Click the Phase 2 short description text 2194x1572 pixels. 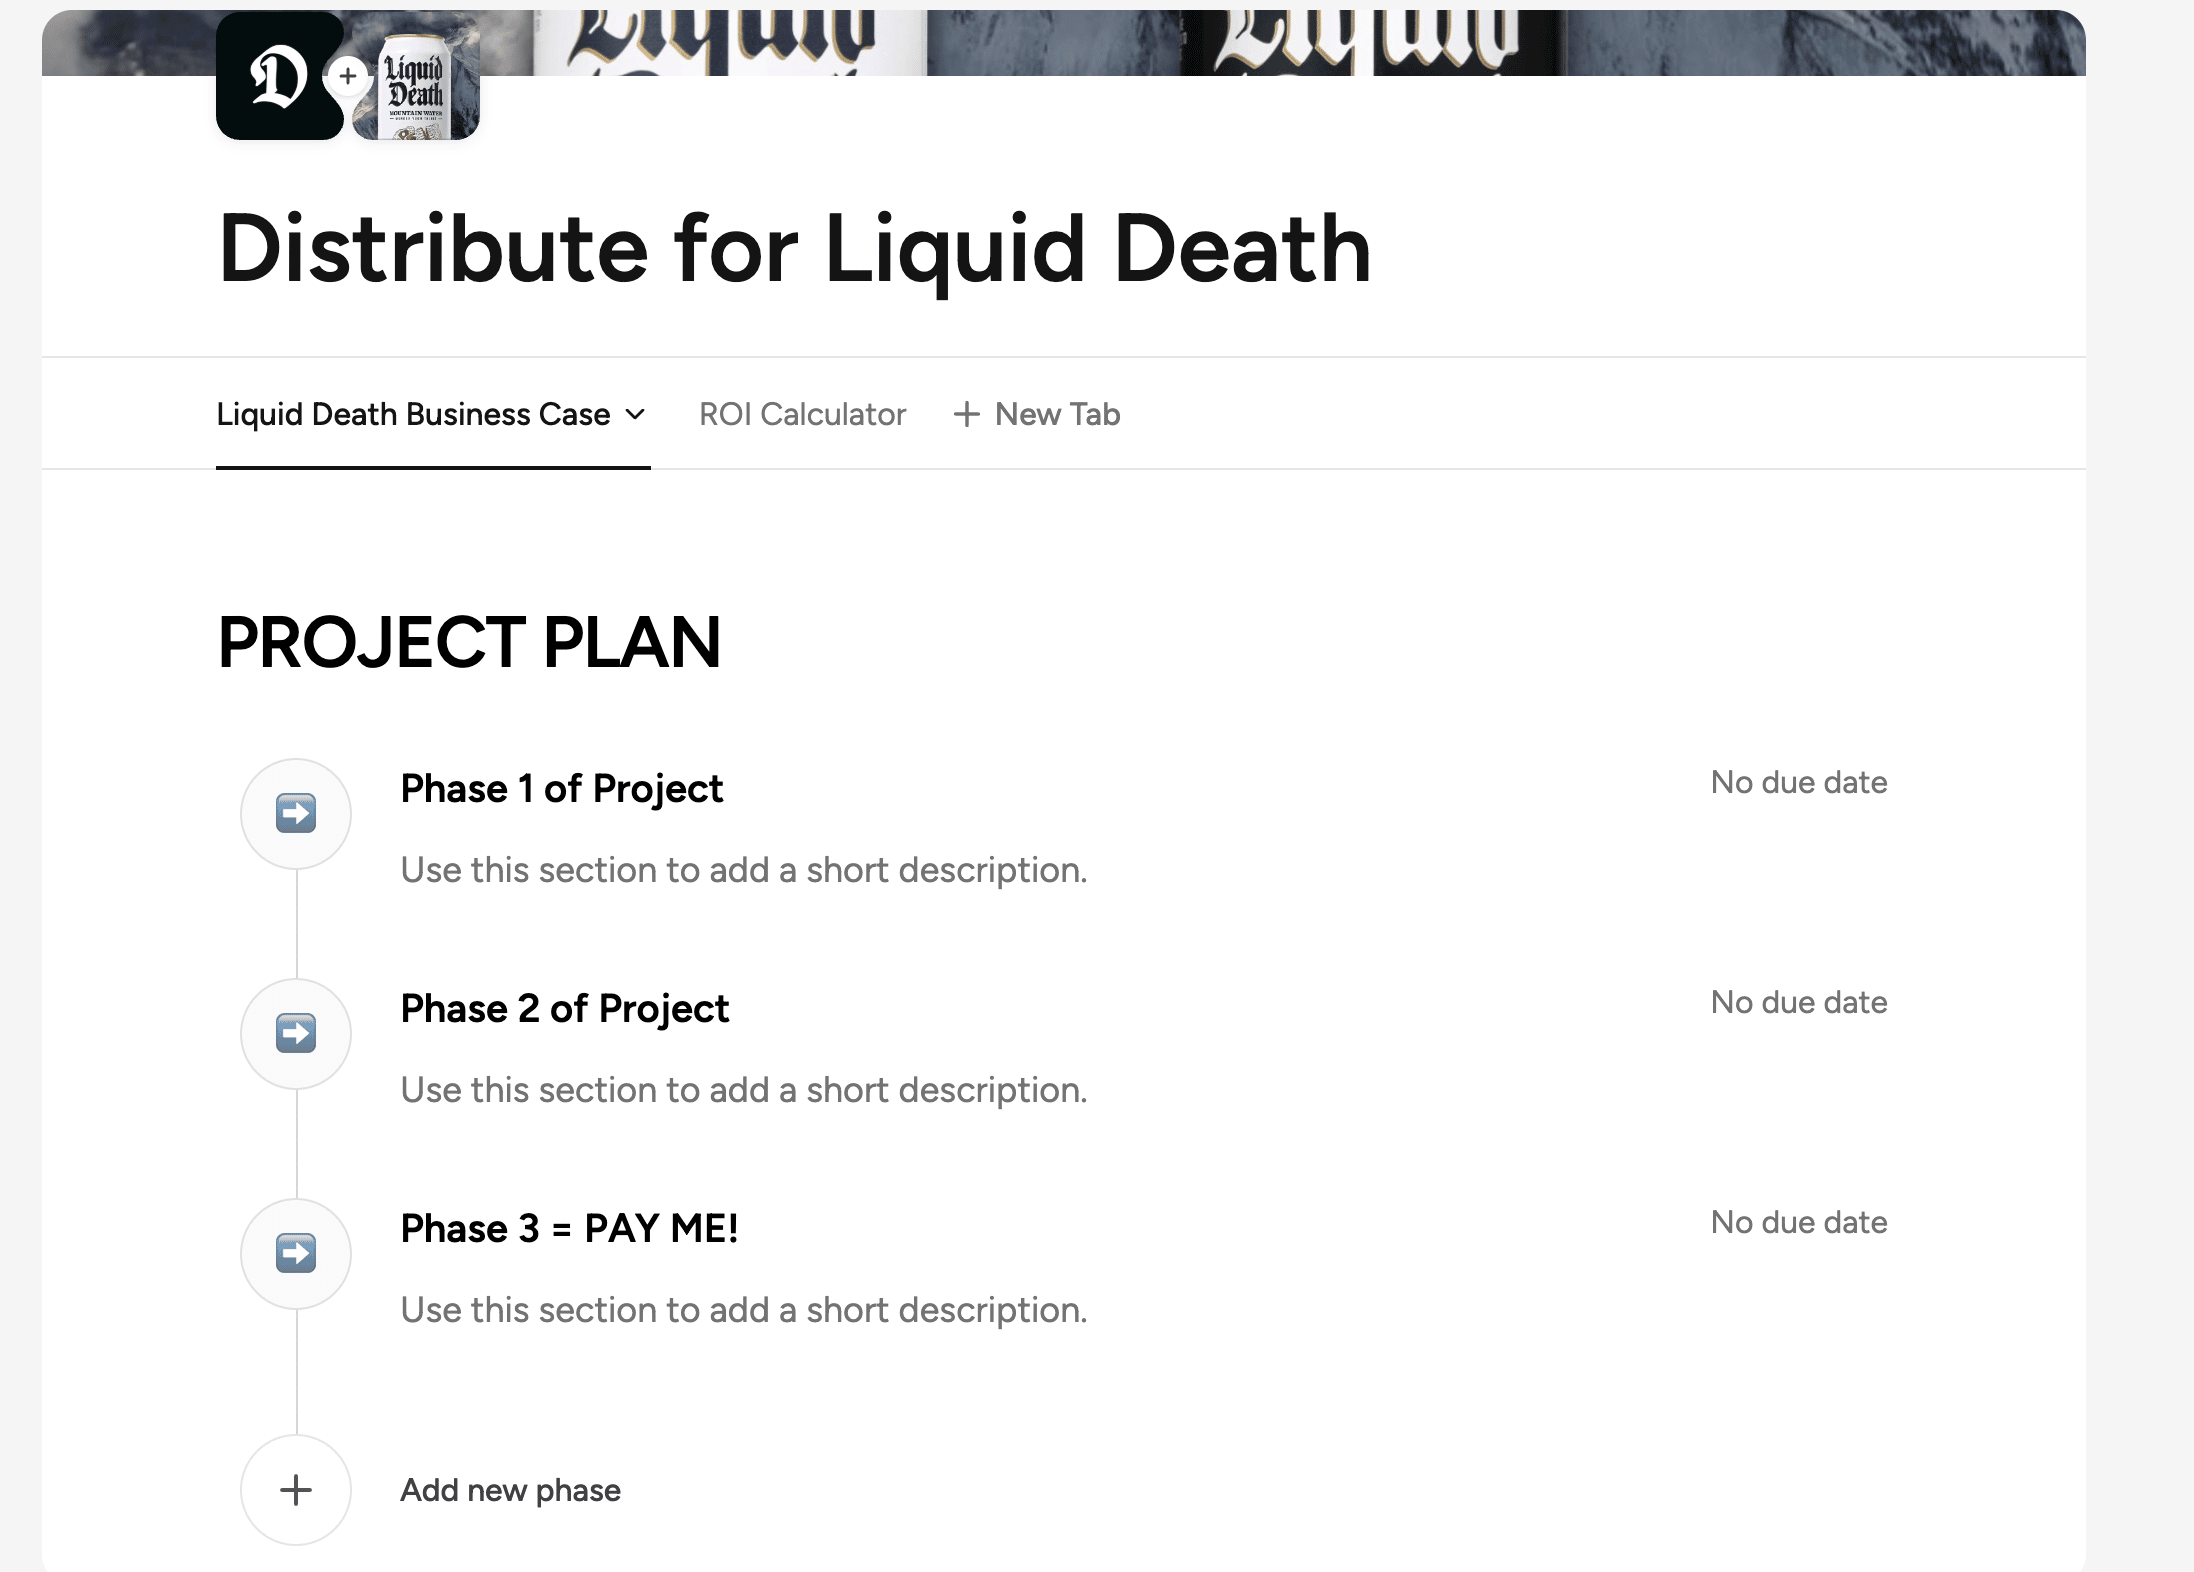pos(743,1090)
